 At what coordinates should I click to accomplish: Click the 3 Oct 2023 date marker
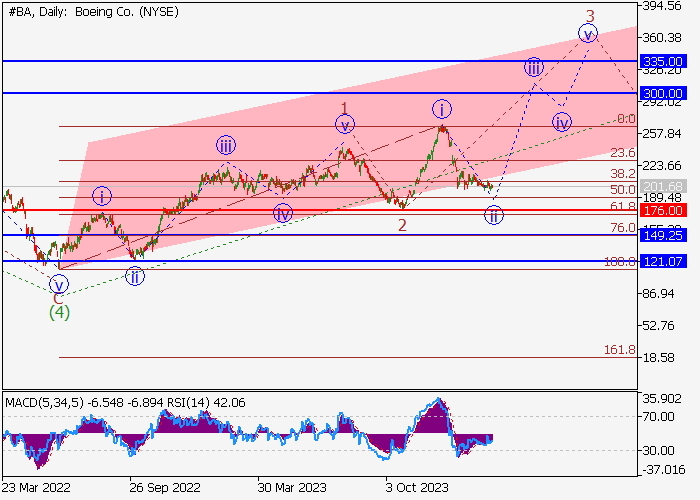[417, 488]
